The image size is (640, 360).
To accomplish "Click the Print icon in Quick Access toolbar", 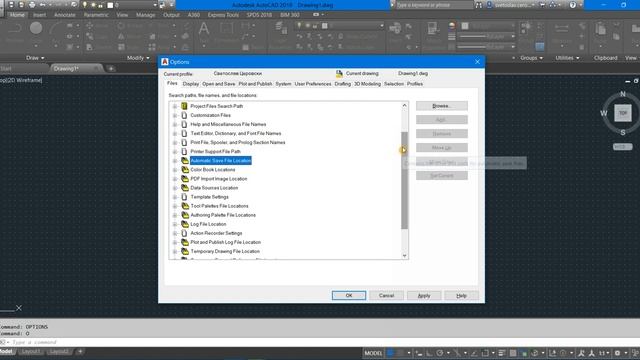I will [32, 5].
